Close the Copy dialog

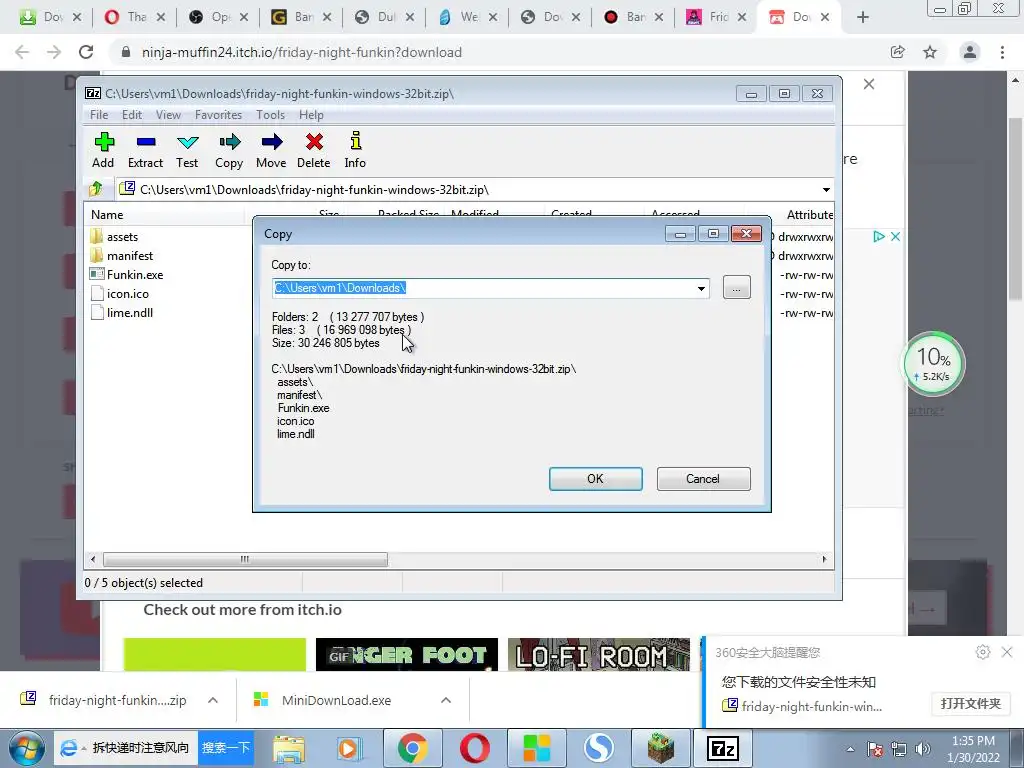click(746, 234)
